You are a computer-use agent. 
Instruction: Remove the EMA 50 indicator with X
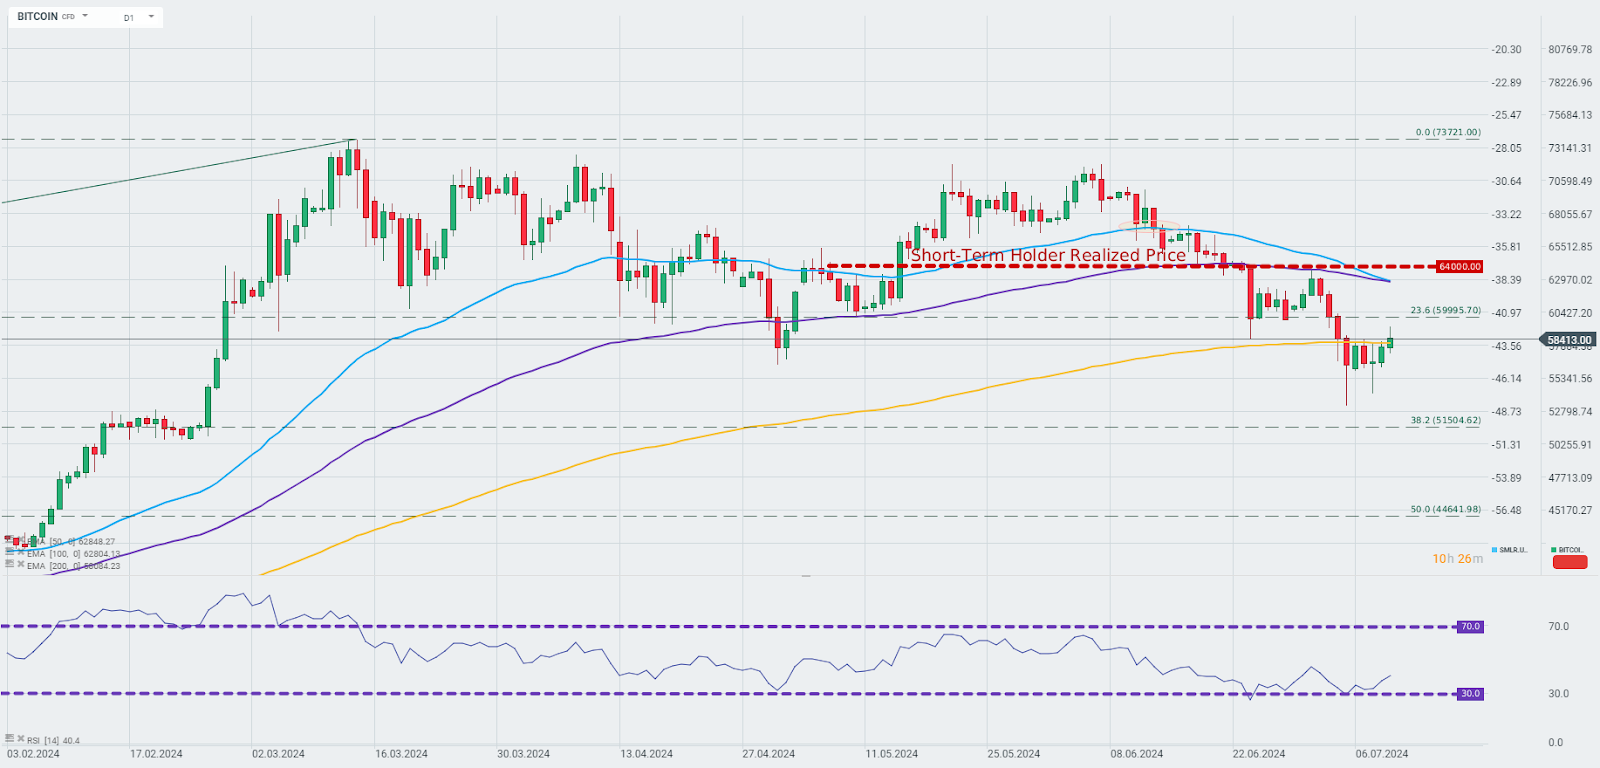pos(21,539)
